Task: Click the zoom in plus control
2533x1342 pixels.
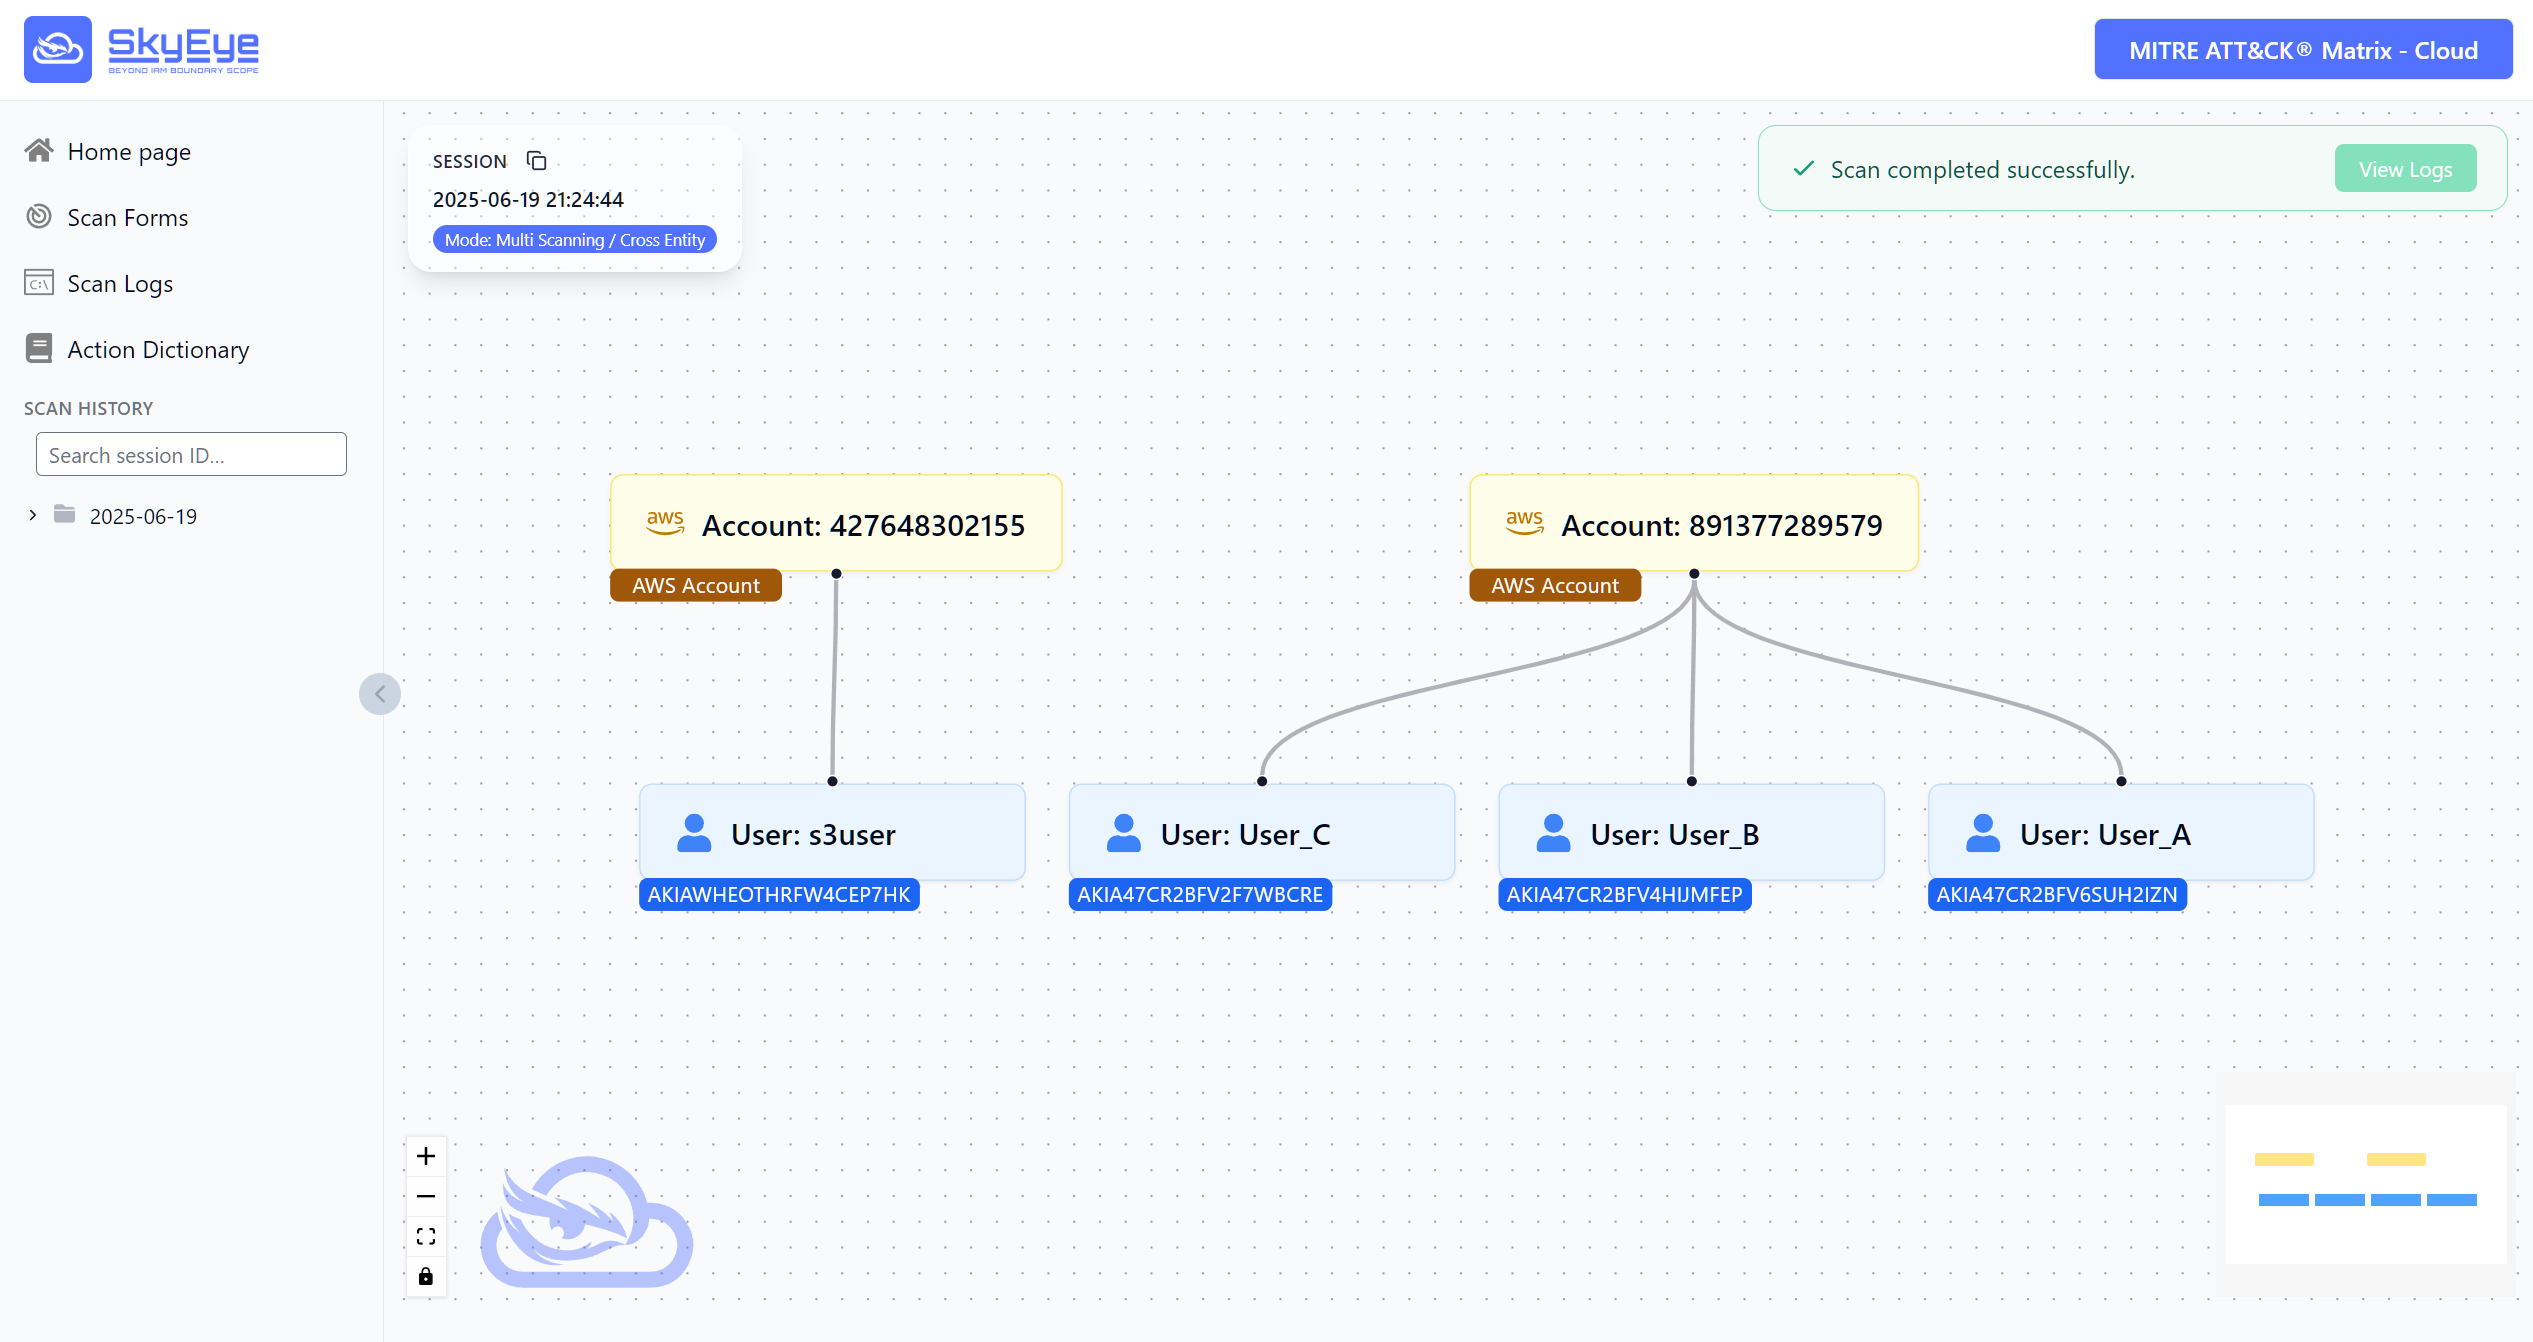Action: click(426, 1157)
